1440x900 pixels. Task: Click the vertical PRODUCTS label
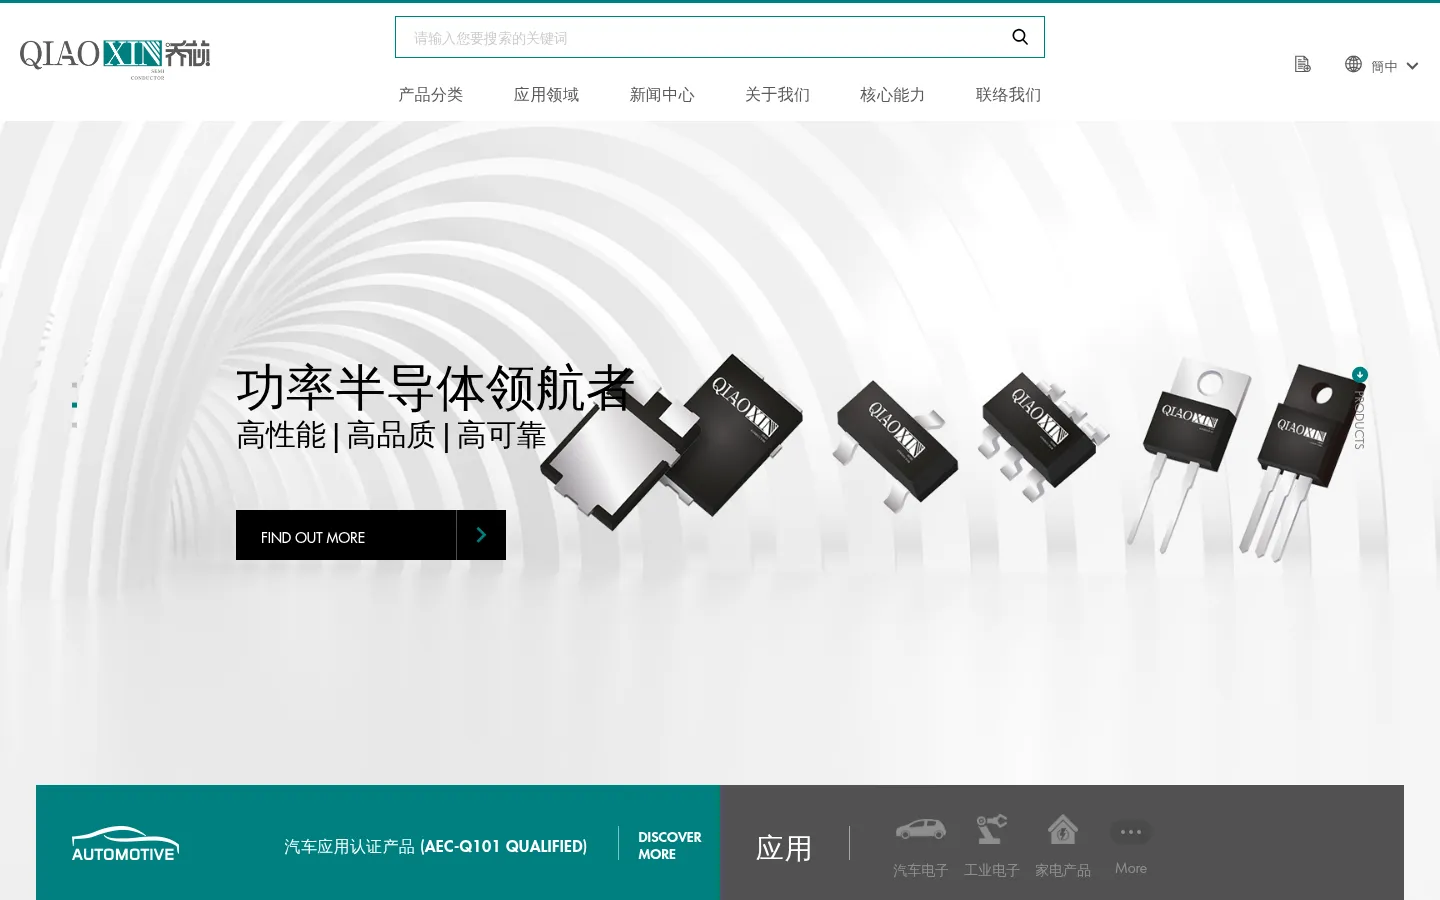tap(1360, 418)
